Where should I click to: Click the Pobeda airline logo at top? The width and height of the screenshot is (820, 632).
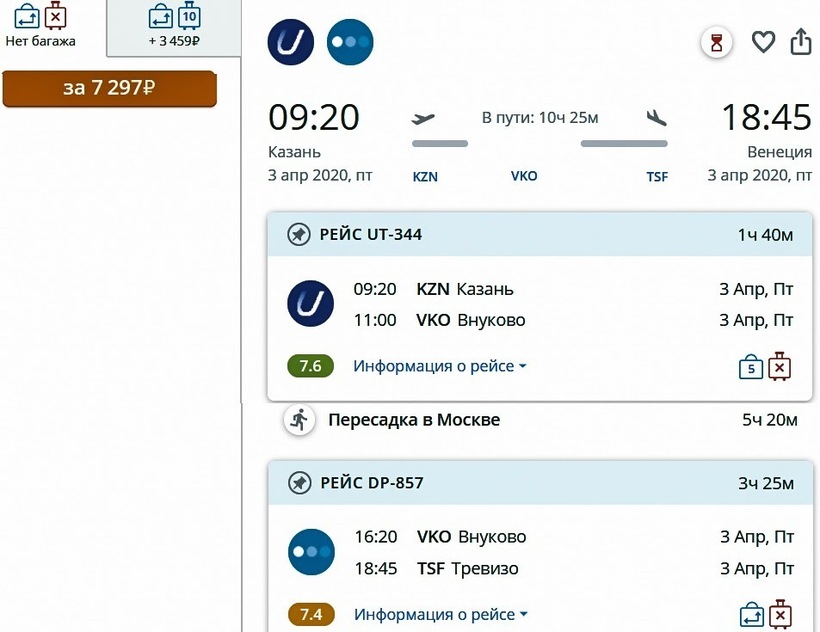[x=350, y=43]
